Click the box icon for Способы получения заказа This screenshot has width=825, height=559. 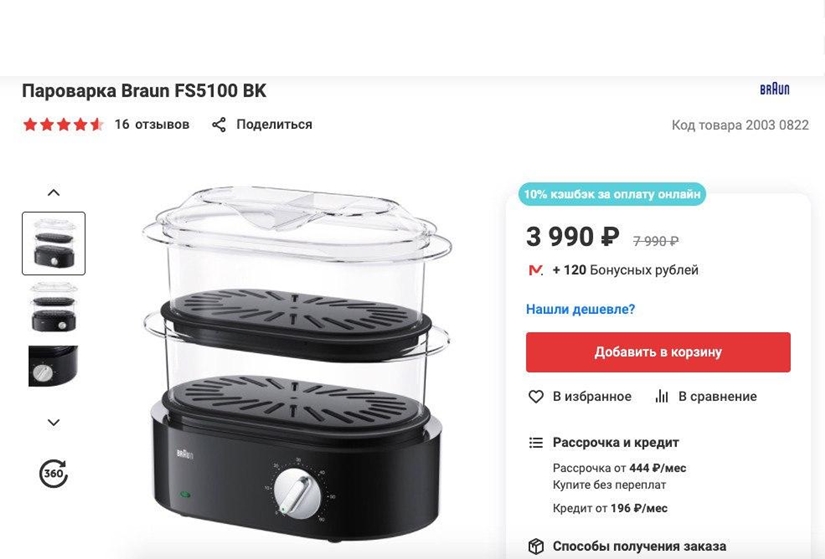(x=536, y=546)
